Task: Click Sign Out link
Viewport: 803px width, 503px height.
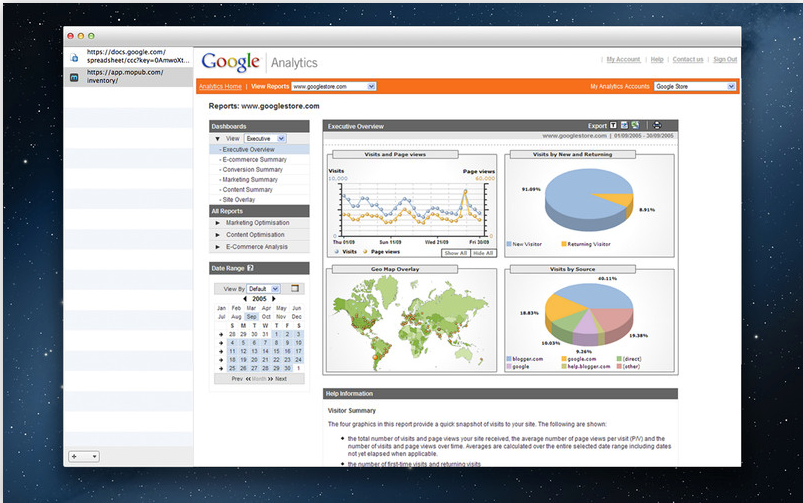Action: (725, 59)
